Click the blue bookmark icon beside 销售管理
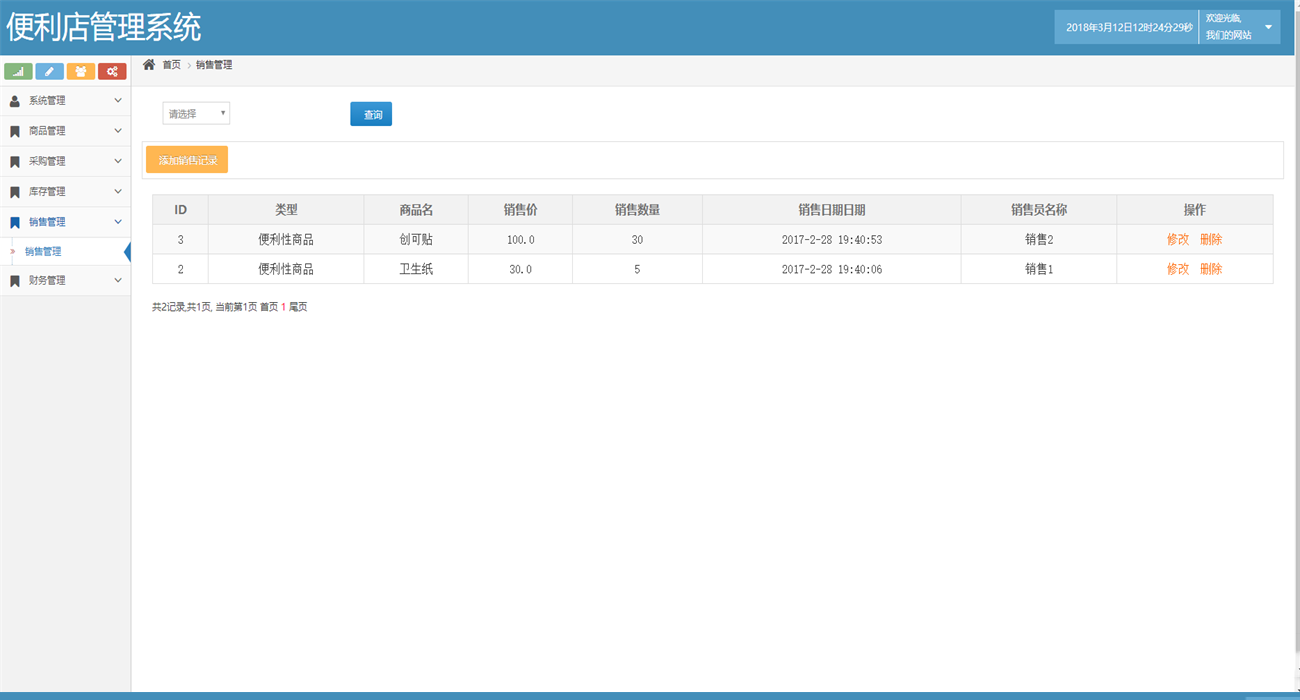 tap(15, 222)
